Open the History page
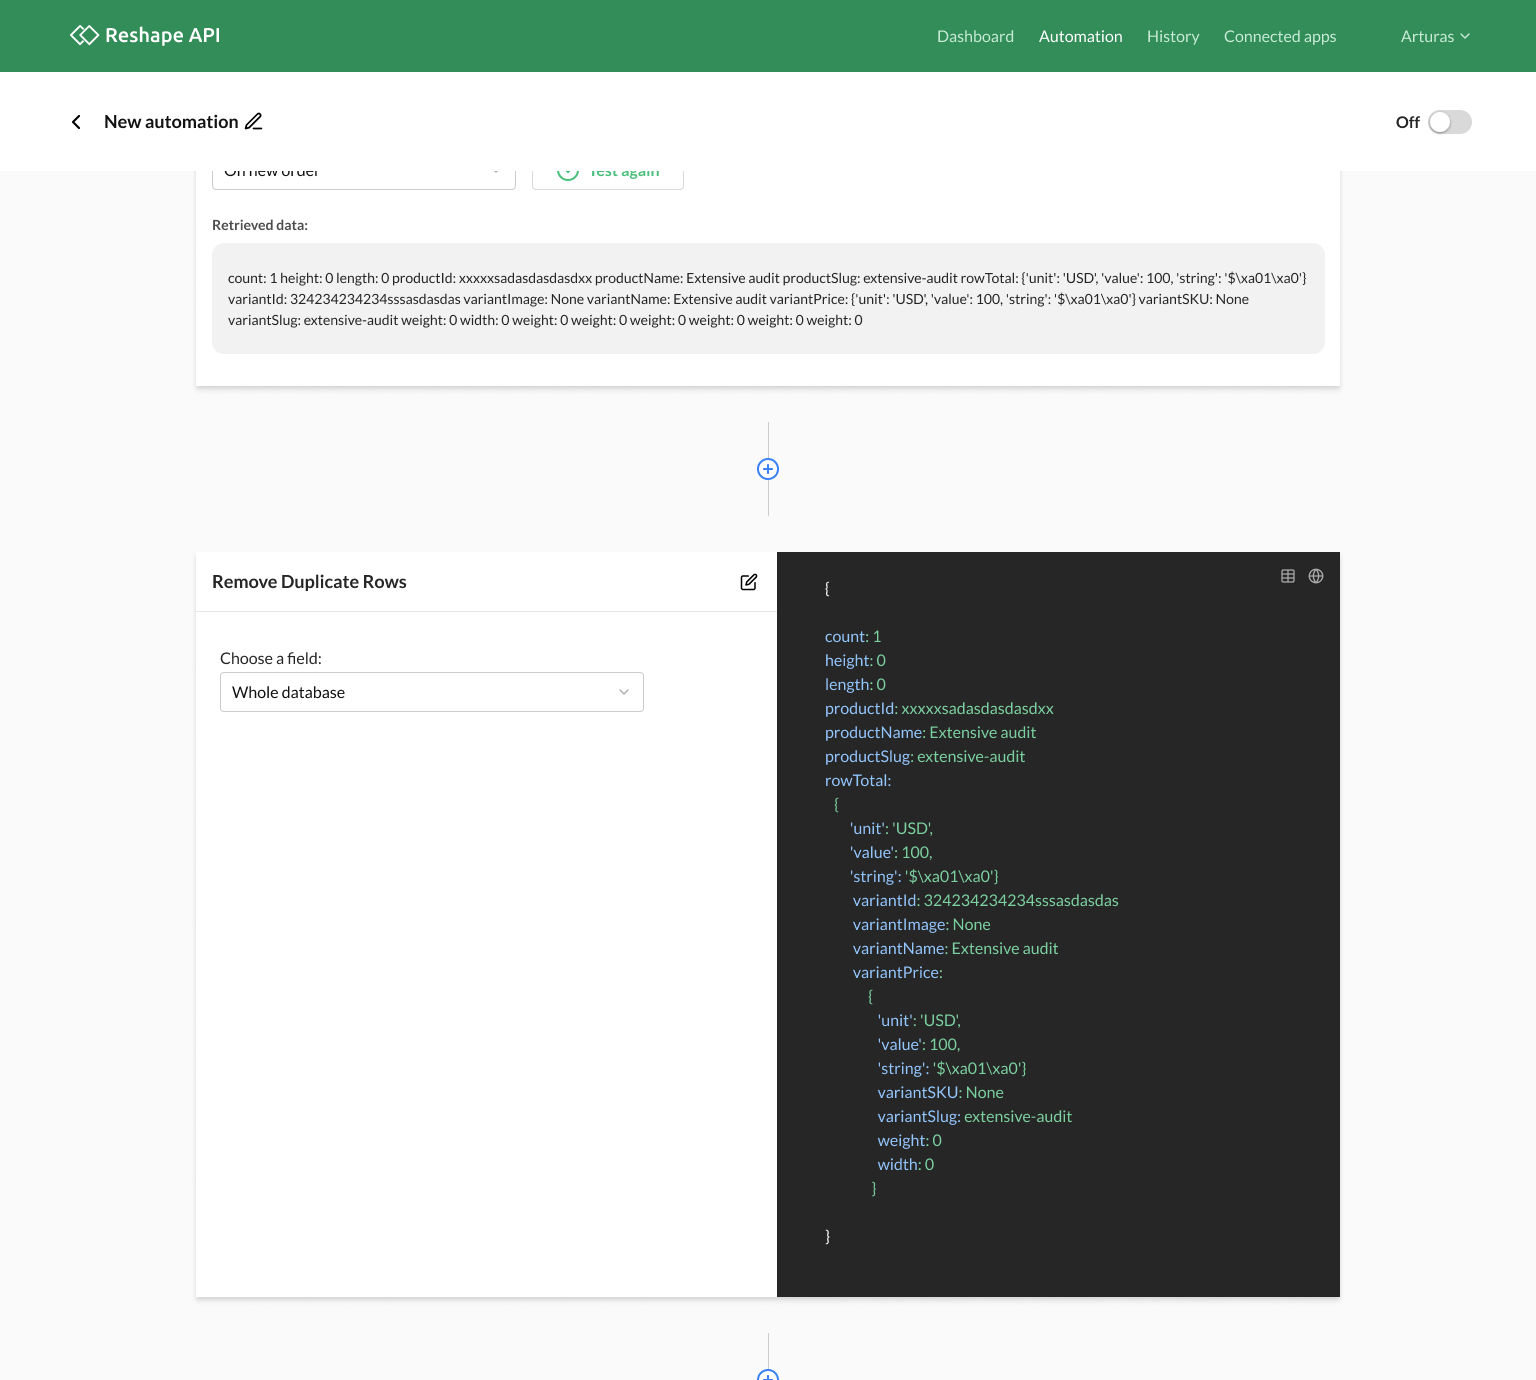1536x1380 pixels. tap(1172, 36)
